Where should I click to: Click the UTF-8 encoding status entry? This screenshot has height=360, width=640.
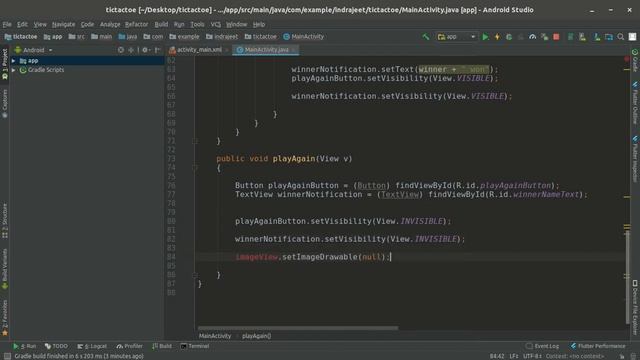[532, 356]
